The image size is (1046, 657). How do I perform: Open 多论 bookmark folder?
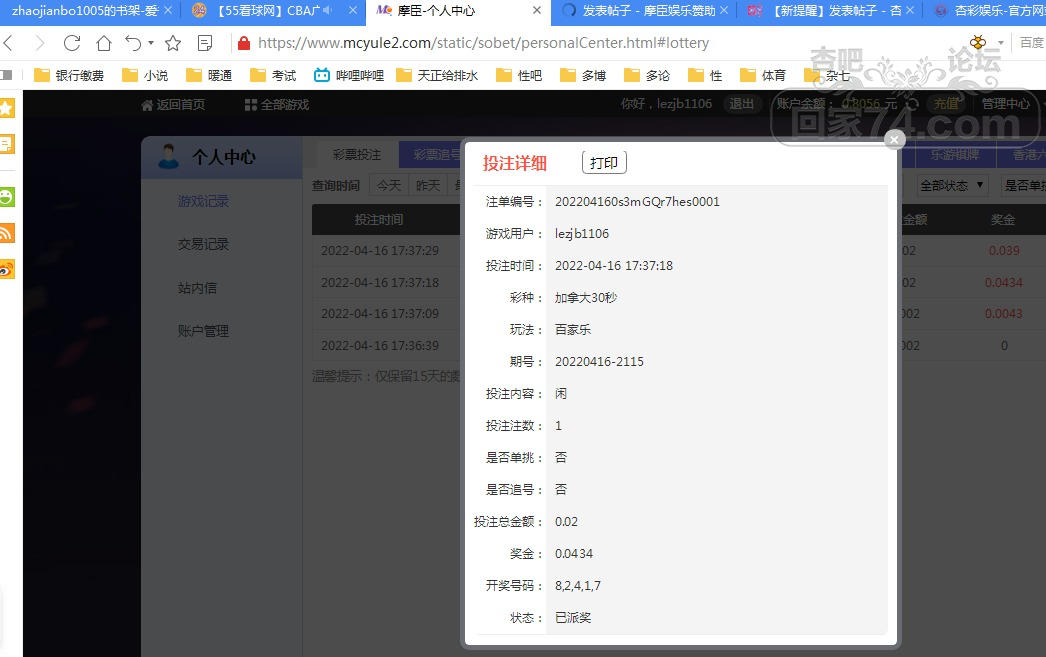[x=647, y=75]
